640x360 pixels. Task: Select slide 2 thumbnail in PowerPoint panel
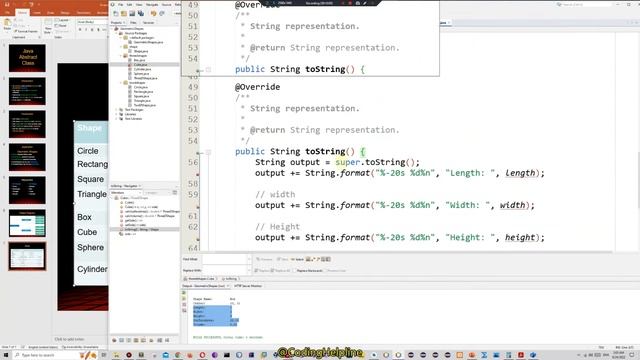pos(27,91)
